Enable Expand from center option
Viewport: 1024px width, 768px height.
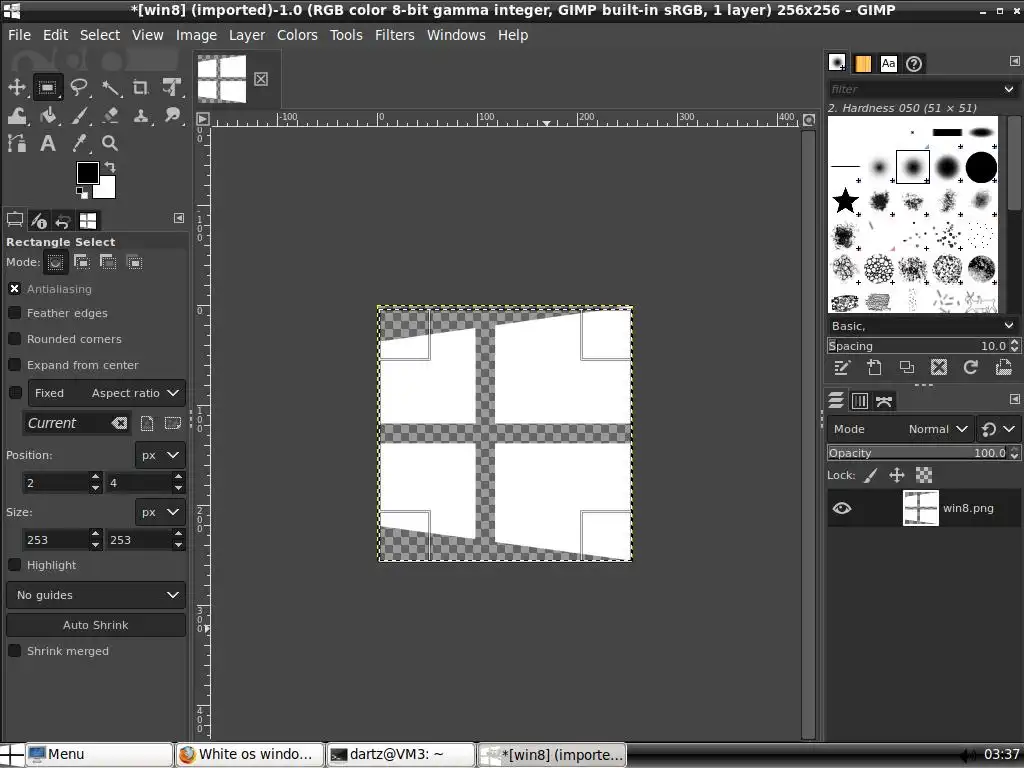(14, 365)
